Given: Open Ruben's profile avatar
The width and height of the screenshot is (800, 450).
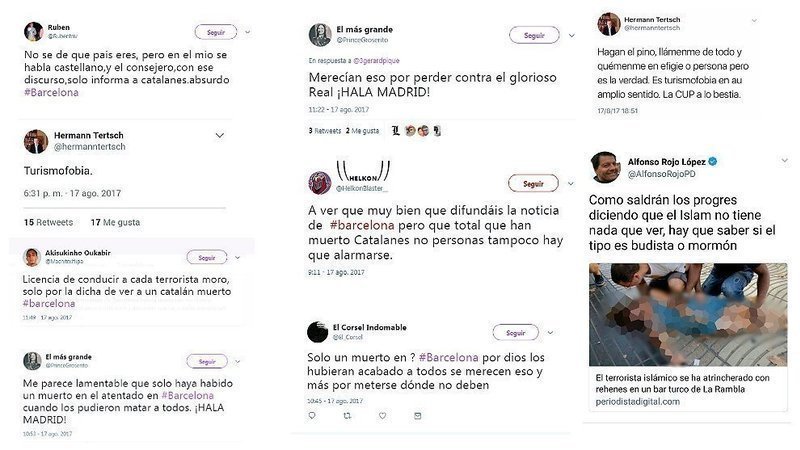Looking at the screenshot, I should coord(34,32).
